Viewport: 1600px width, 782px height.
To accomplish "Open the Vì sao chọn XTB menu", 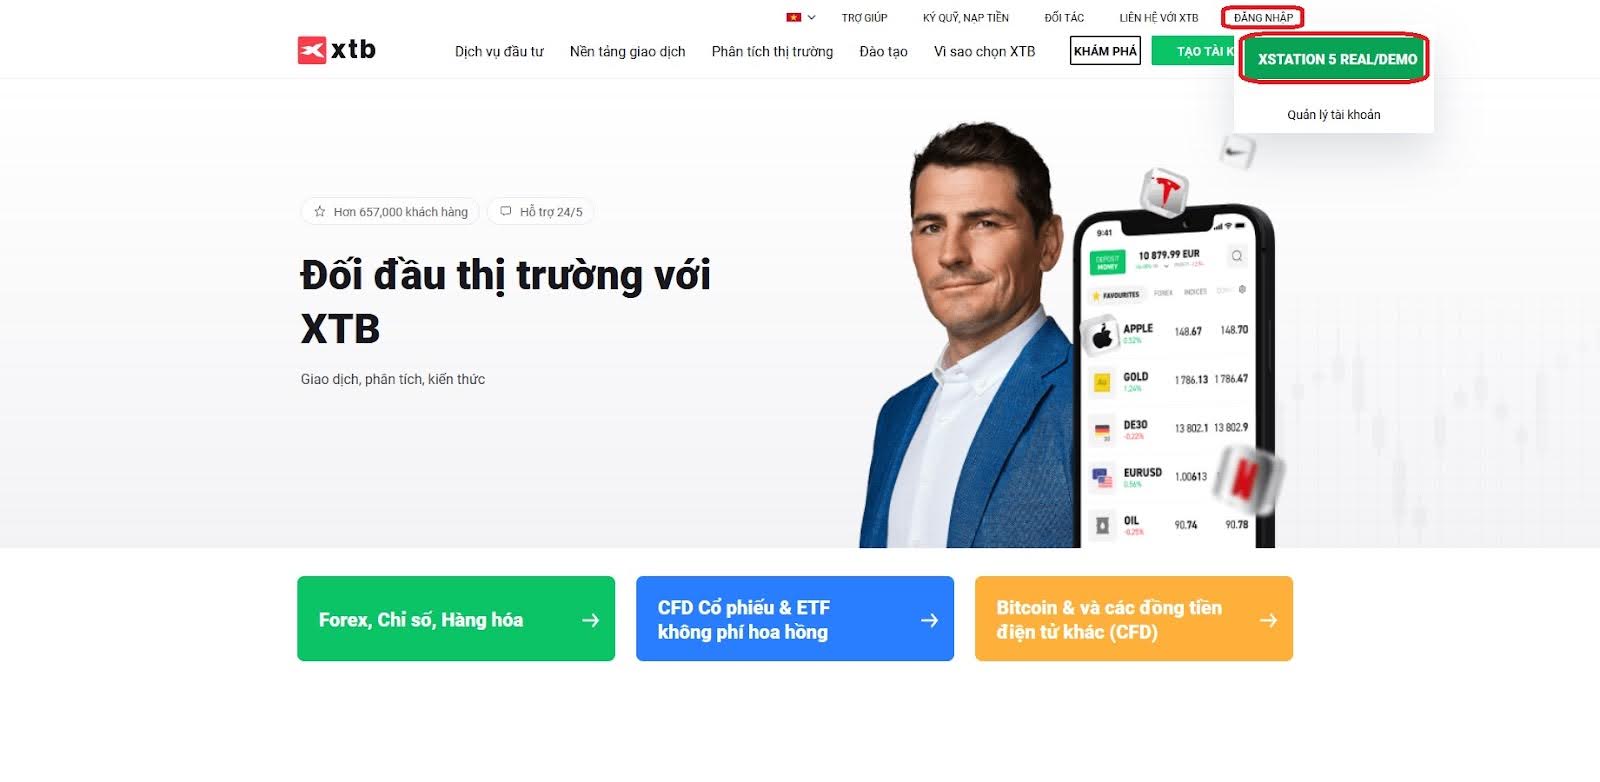I will coord(984,51).
